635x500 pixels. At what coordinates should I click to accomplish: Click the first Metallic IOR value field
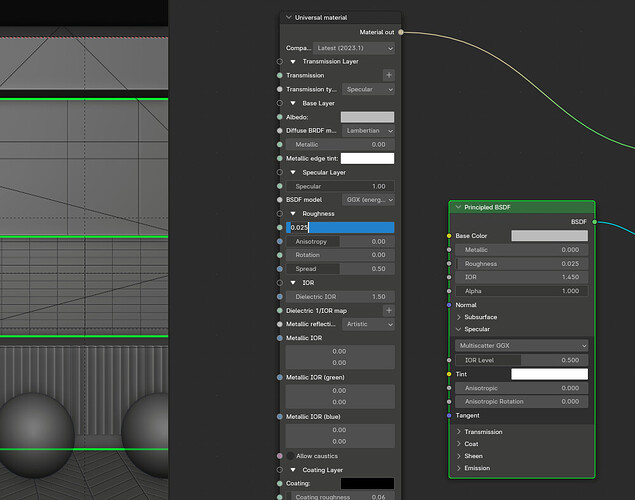click(x=340, y=351)
